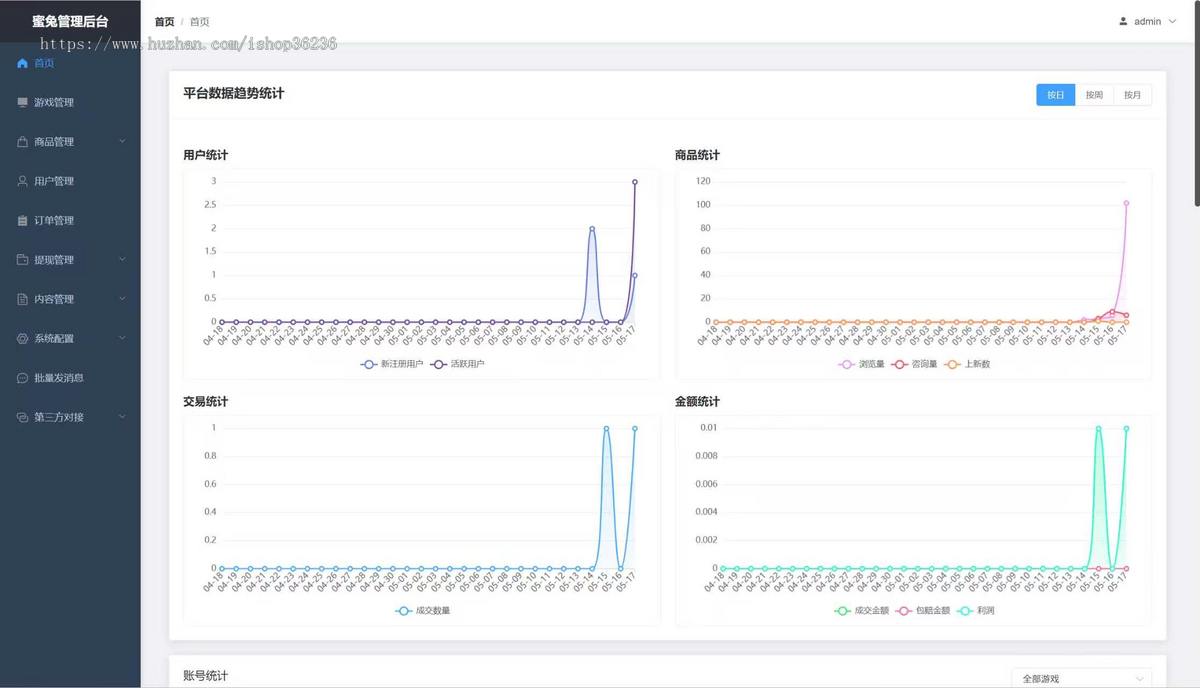Viewport: 1200px width, 688px height.
Task: Click the monitor icon for 游戏管理
Action: pos(23,102)
